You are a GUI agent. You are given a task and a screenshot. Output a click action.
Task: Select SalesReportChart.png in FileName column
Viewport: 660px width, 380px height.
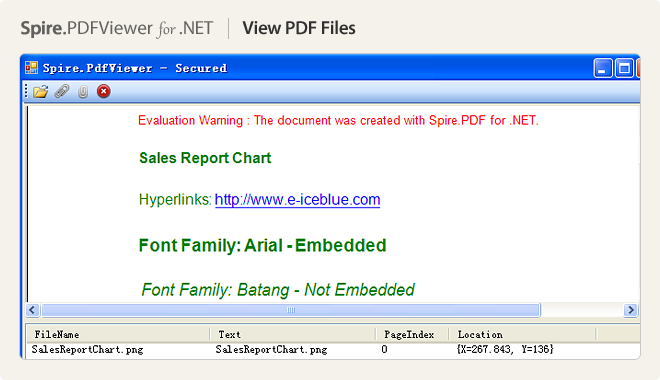(x=88, y=350)
